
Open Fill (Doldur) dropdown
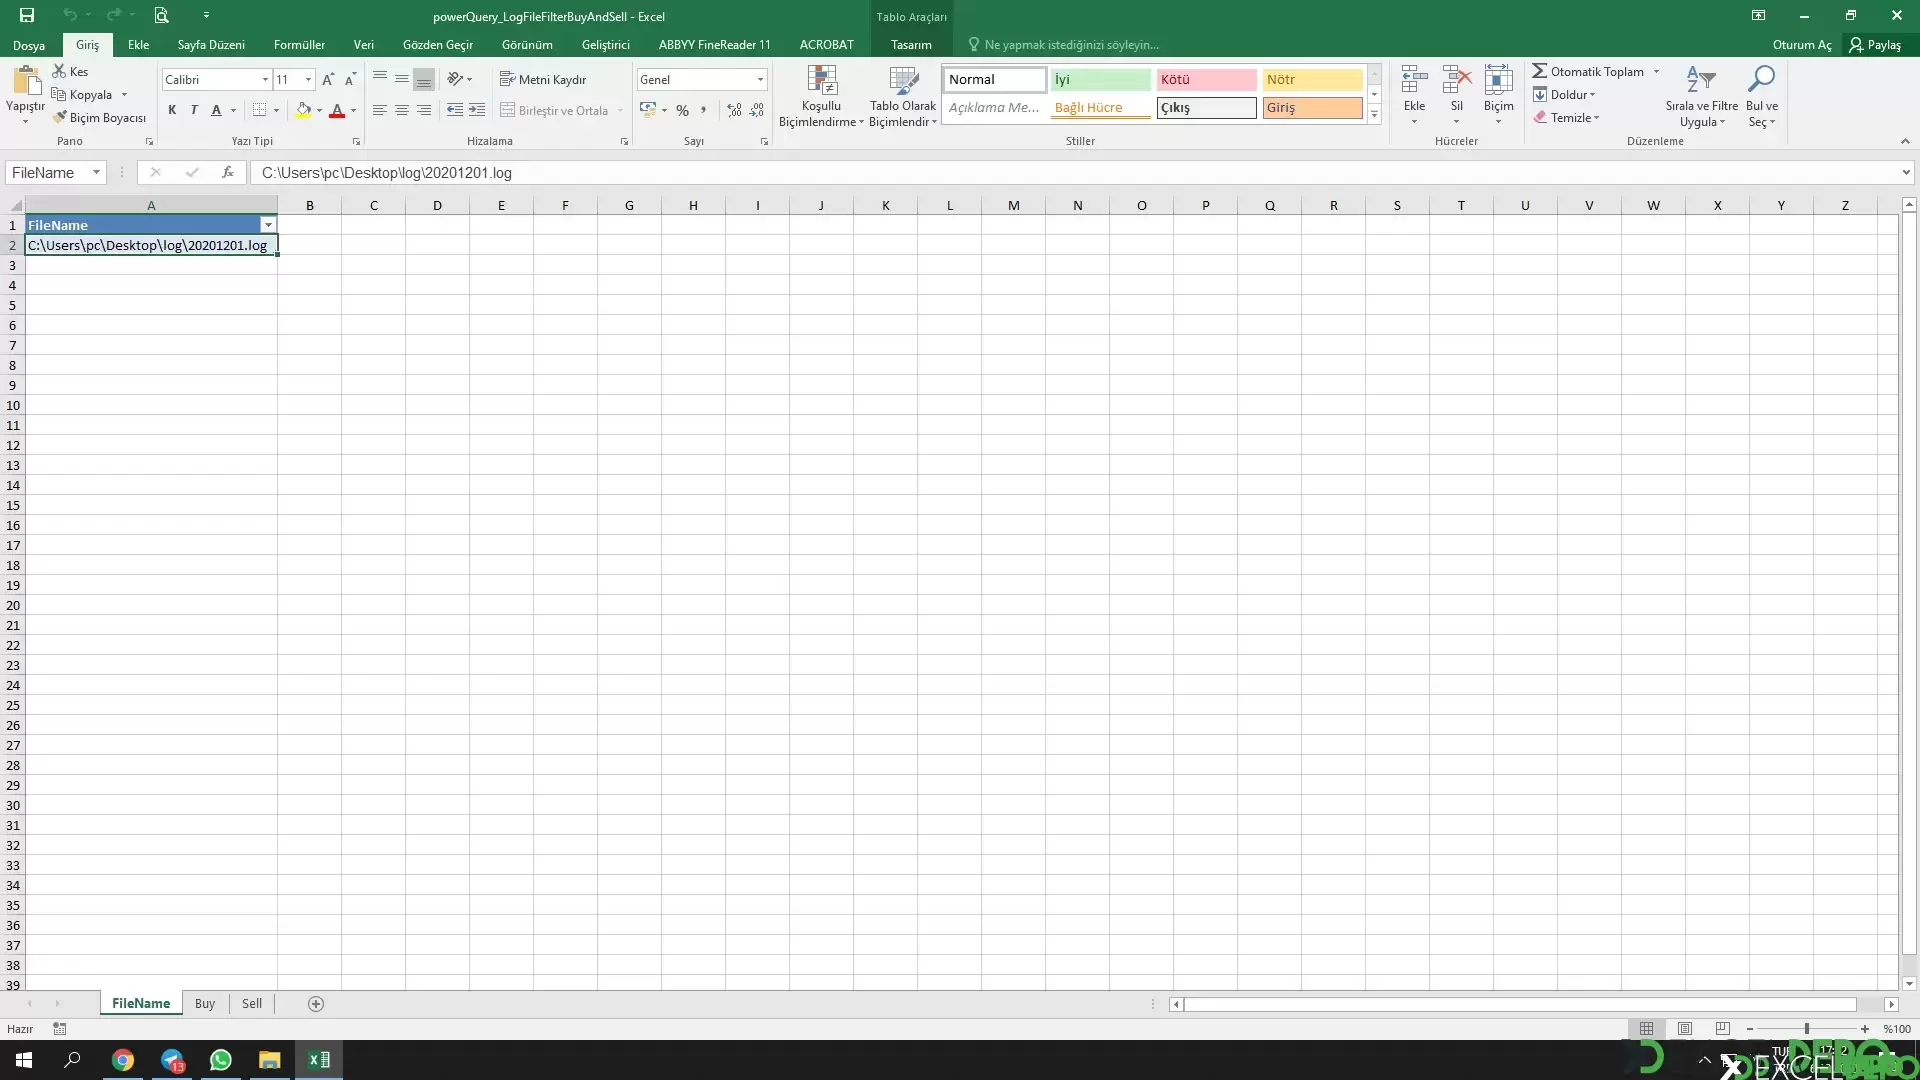pyautogui.click(x=1565, y=94)
